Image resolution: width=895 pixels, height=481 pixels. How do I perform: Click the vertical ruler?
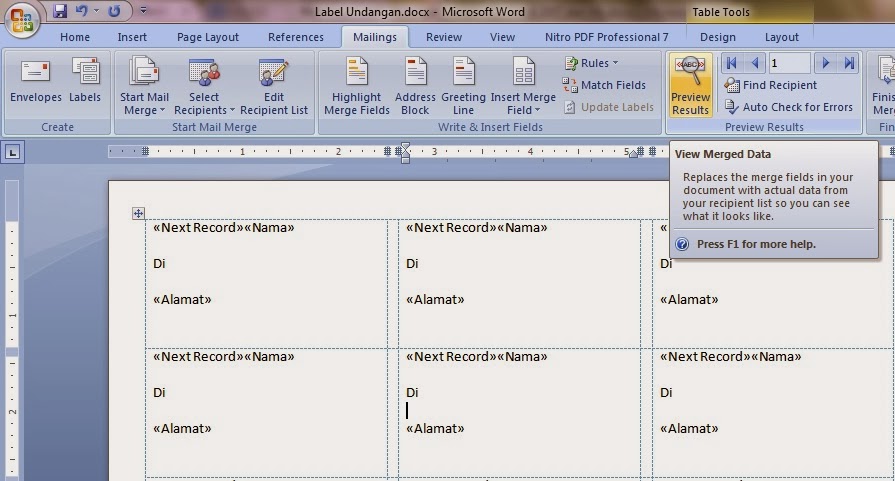click(12, 330)
